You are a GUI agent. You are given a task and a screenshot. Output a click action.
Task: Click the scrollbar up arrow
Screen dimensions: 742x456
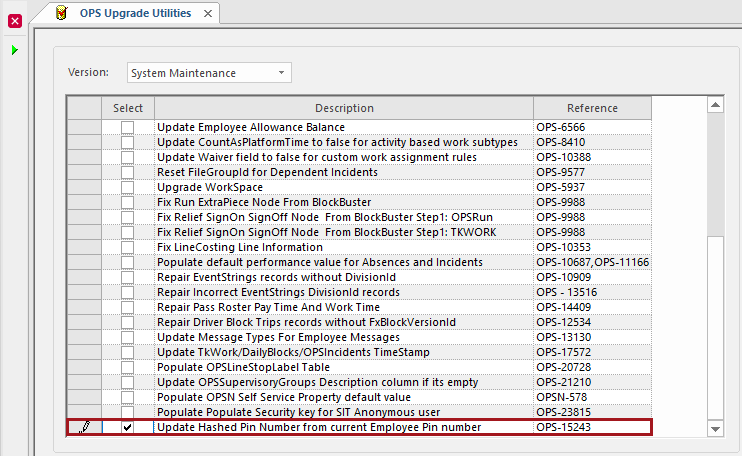tap(716, 105)
